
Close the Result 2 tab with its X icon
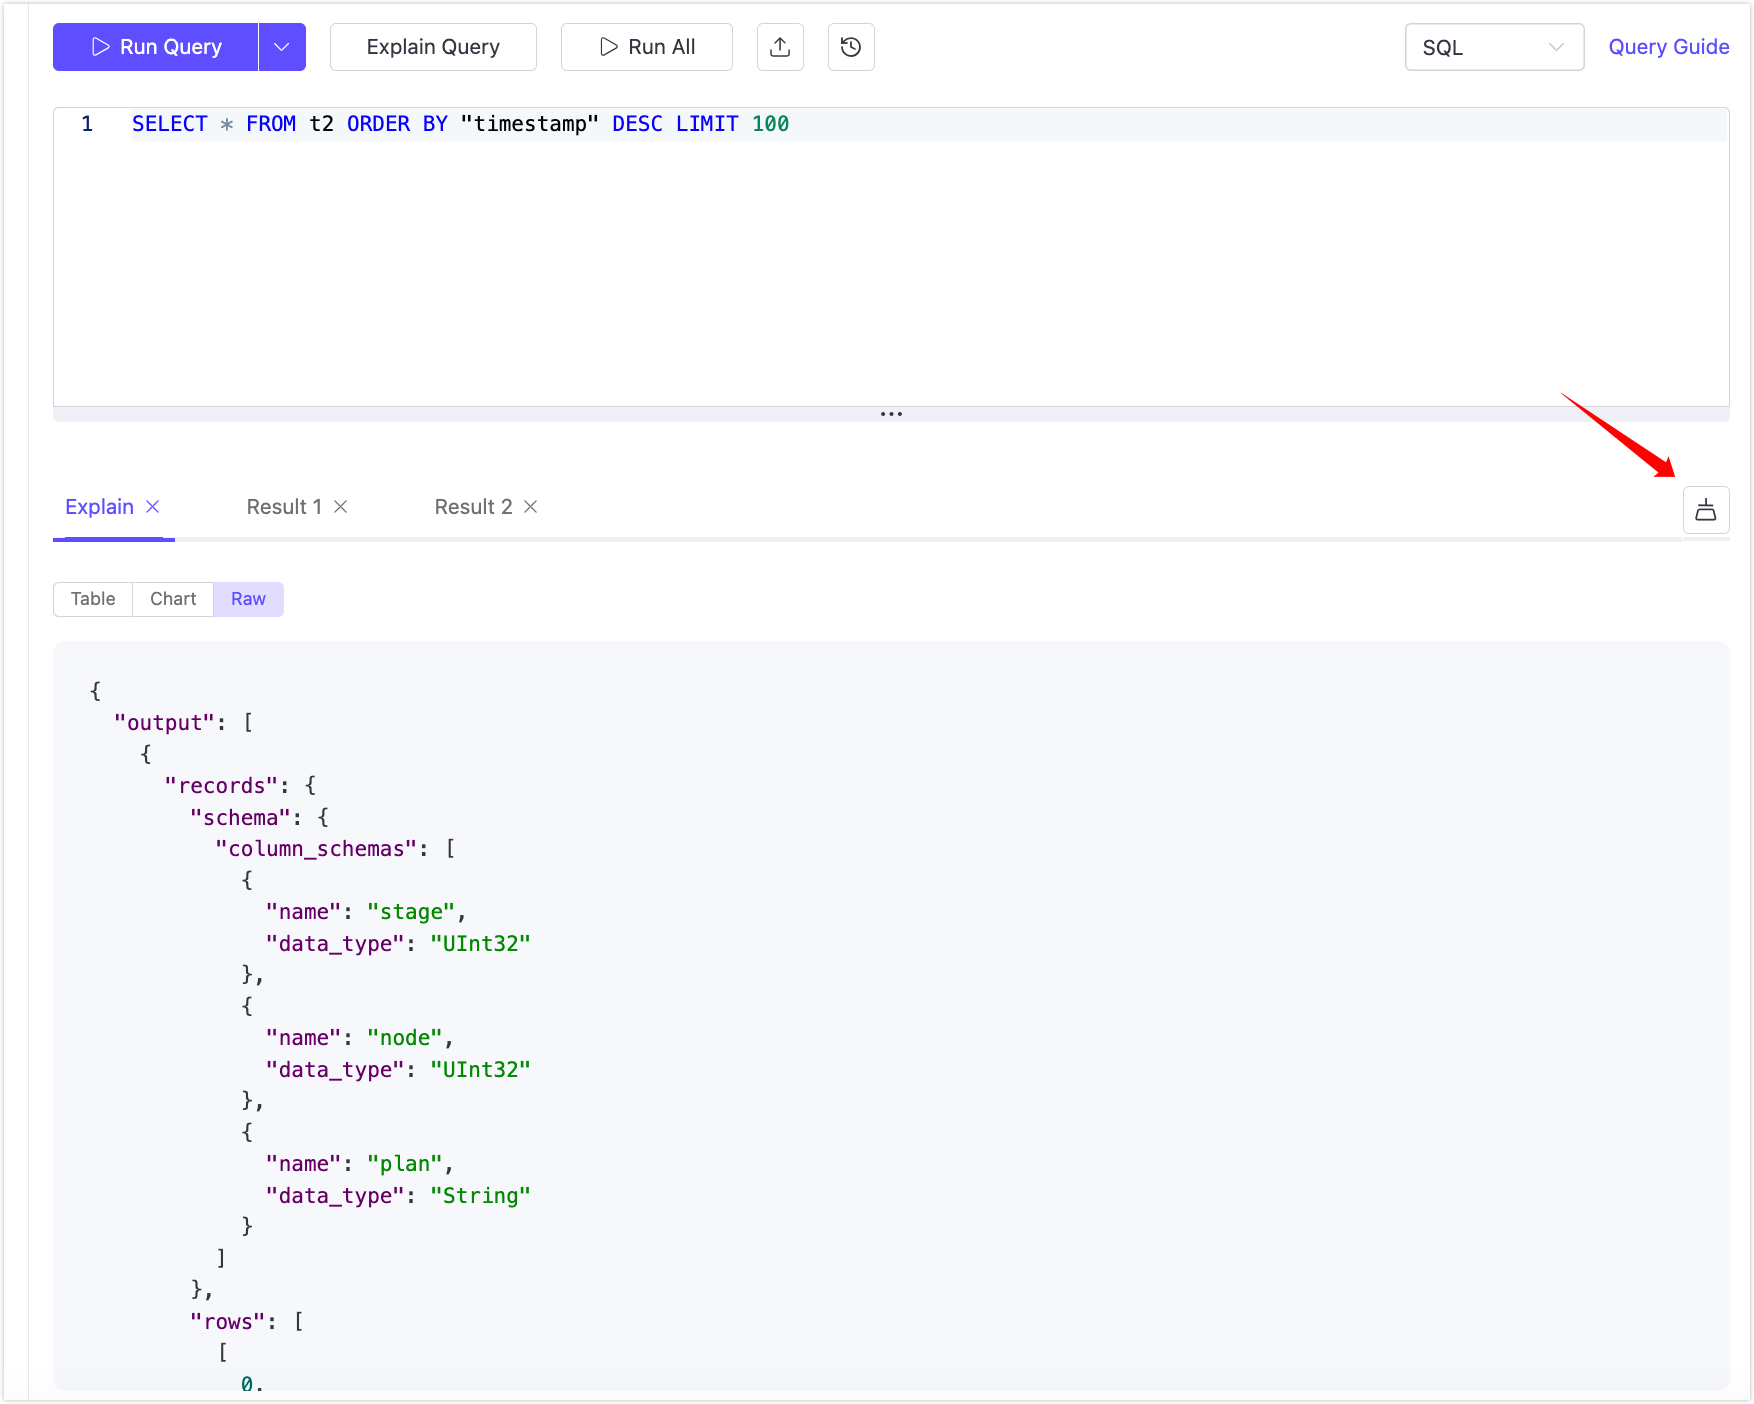tap(529, 506)
